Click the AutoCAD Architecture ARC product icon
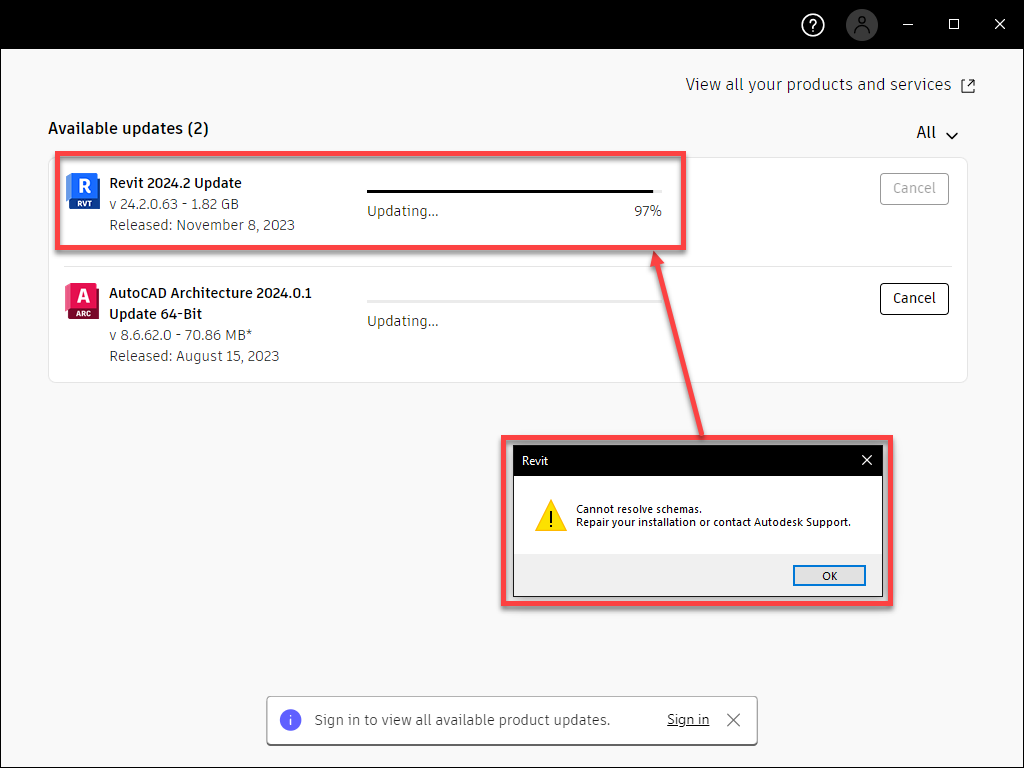1024x768 pixels. tap(82, 301)
